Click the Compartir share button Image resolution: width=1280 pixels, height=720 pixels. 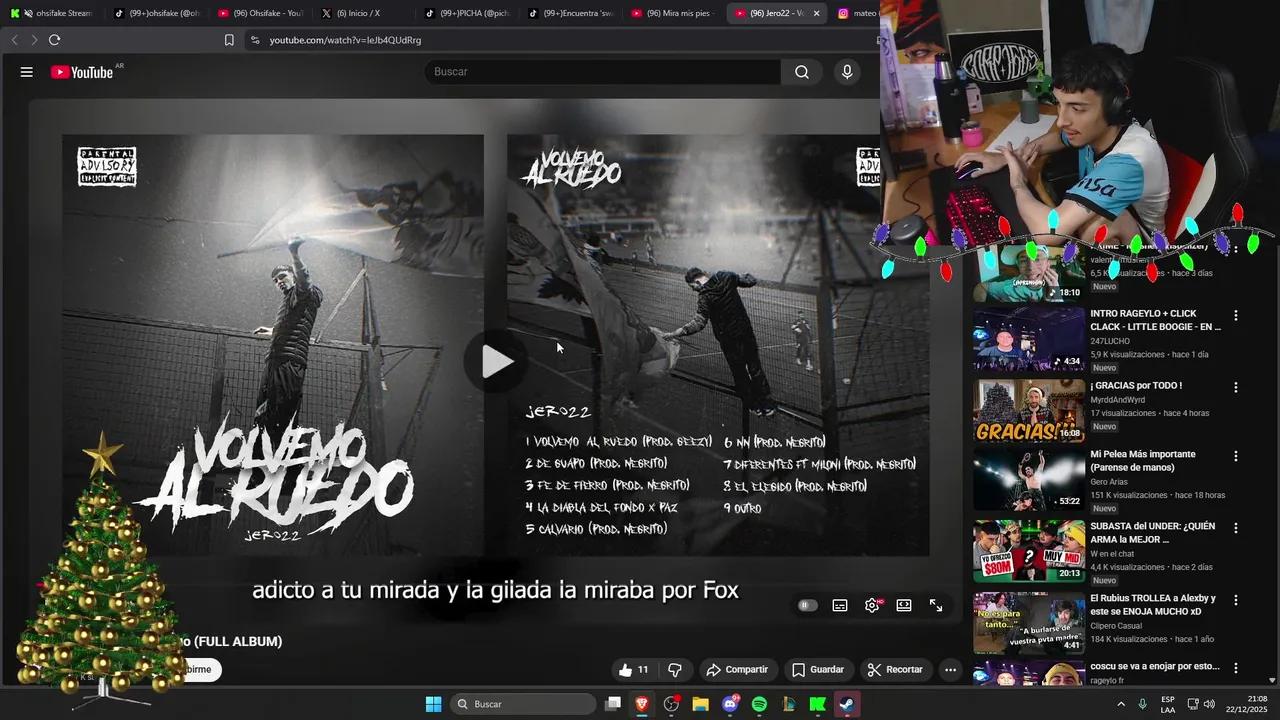point(737,670)
